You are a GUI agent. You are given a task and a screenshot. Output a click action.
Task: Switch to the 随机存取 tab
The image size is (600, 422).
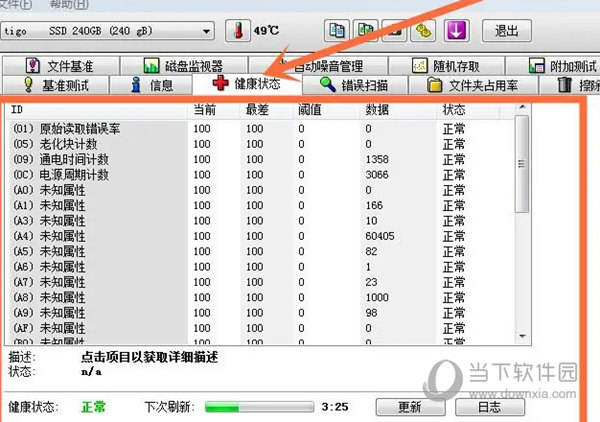point(446,66)
